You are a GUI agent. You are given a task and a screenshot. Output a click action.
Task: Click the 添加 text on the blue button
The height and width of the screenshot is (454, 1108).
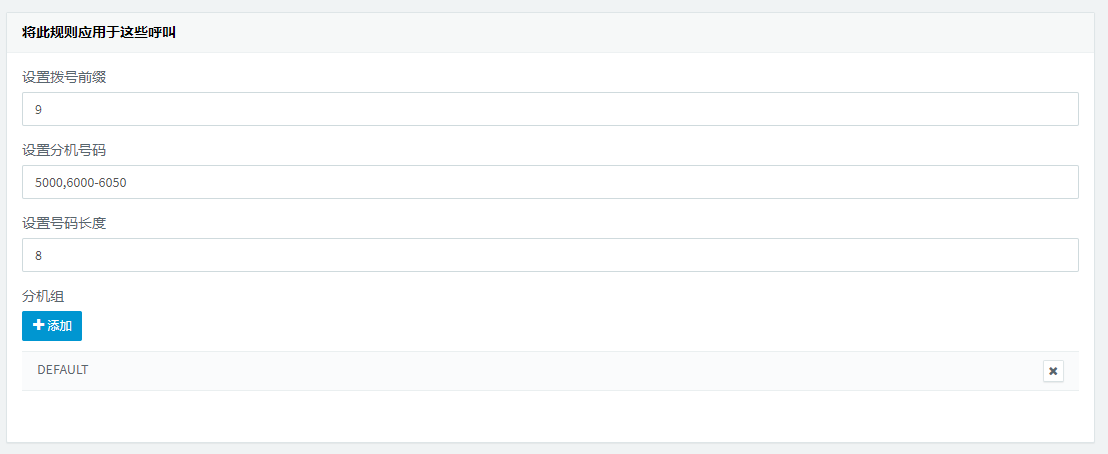click(x=59, y=326)
